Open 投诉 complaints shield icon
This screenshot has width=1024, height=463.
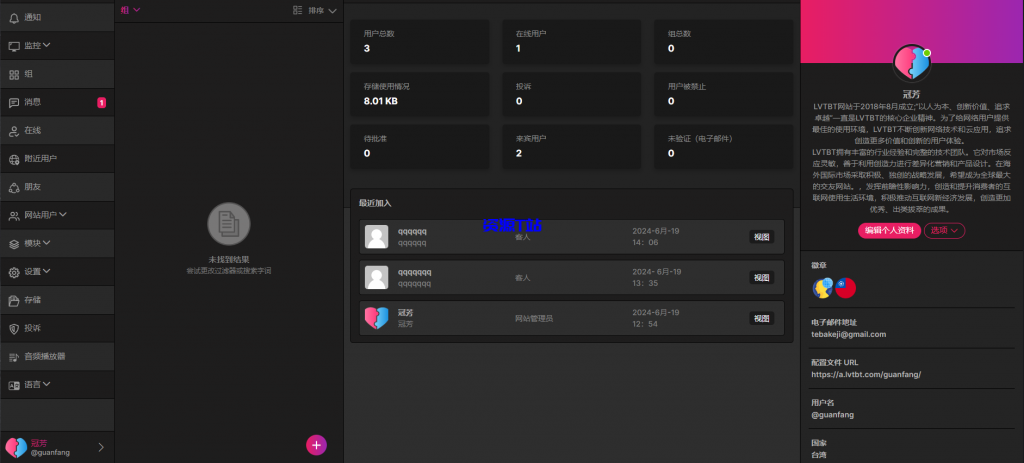tap(14, 328)
